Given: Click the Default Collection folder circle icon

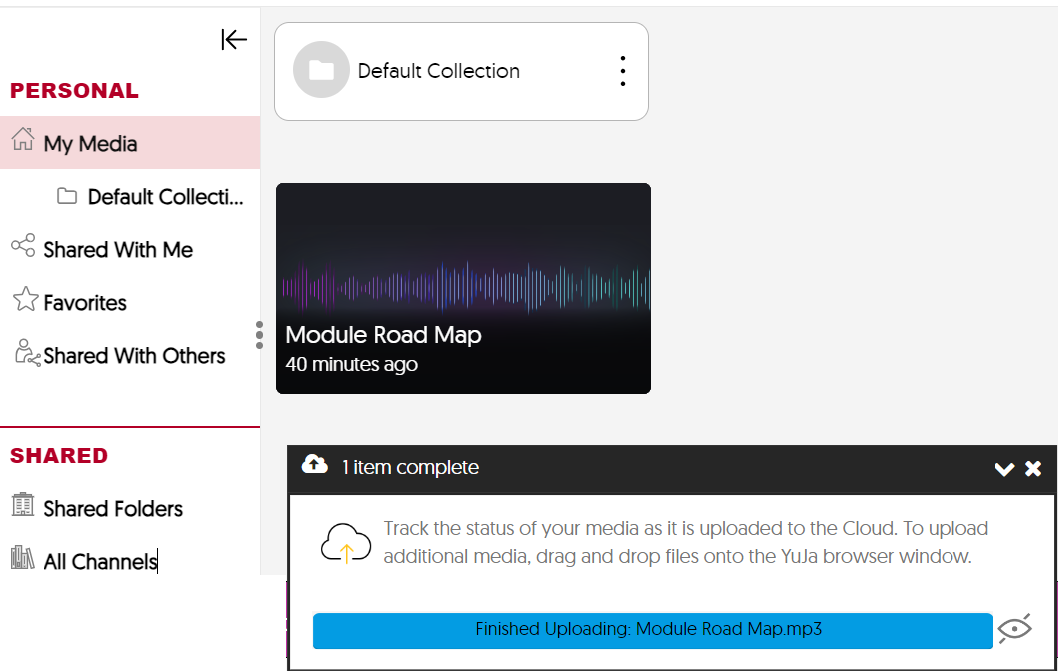Looking at the screenshot, I should (x=321, y=70).
